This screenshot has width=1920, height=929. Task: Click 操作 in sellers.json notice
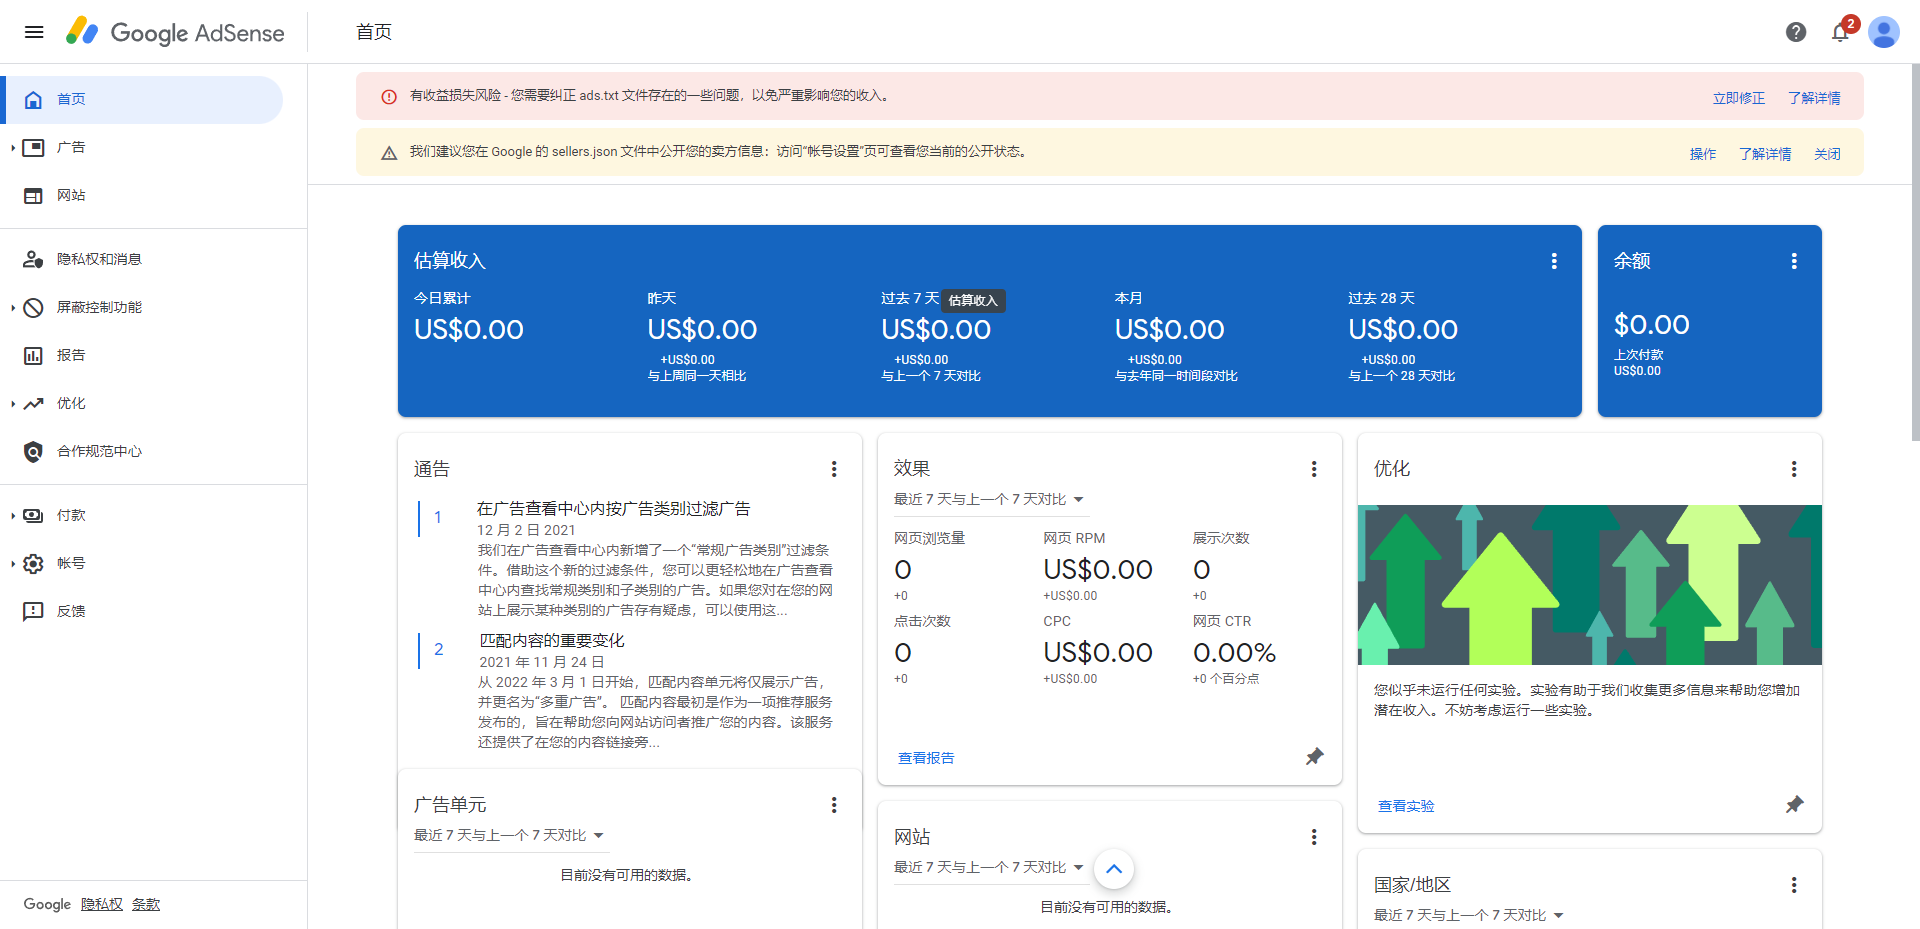(1703, 154)
